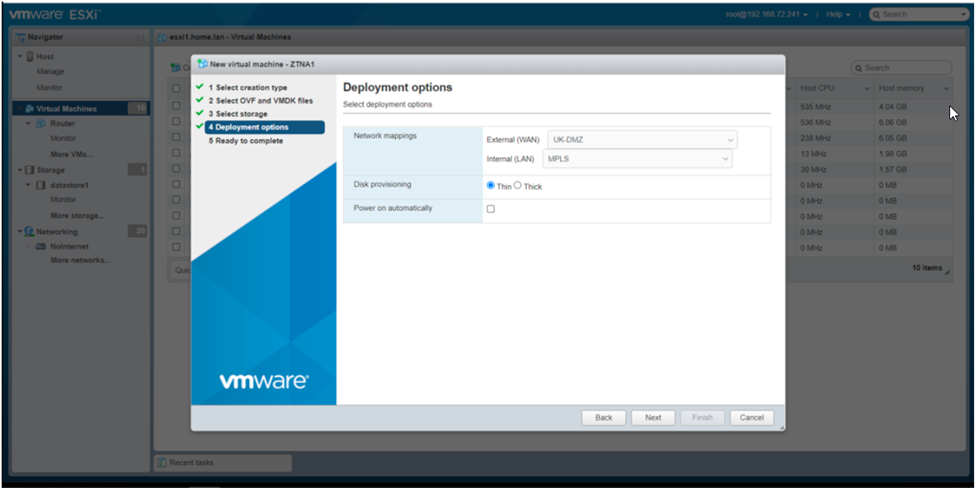
Task: Tick the checkbox of the 6.06 GB row
Action: [176, 122]
